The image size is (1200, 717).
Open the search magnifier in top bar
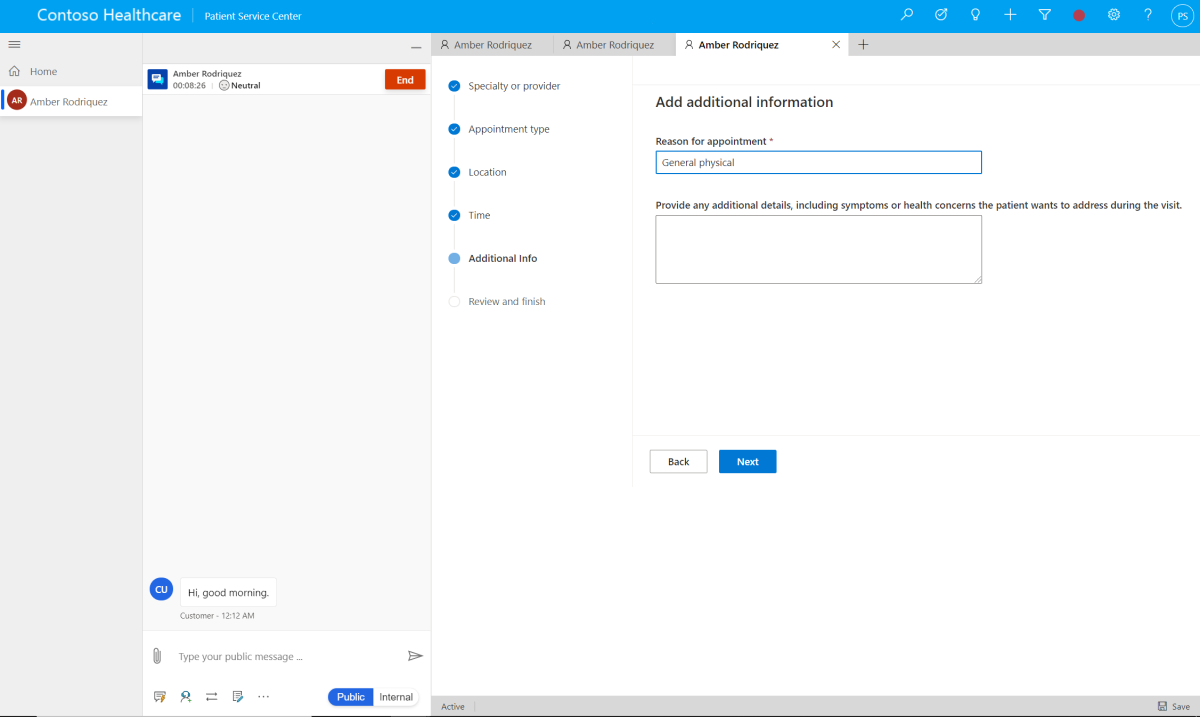[x=907, y=15]
